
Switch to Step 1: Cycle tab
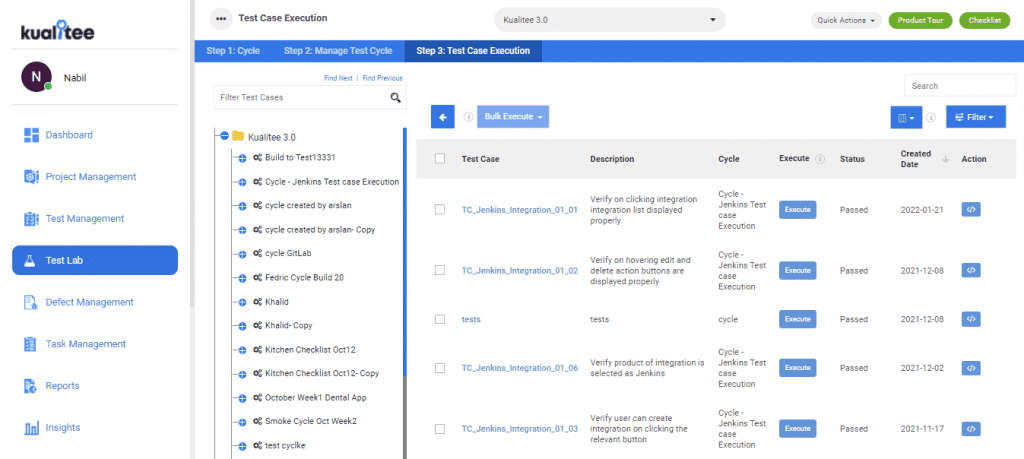point(233,51)
